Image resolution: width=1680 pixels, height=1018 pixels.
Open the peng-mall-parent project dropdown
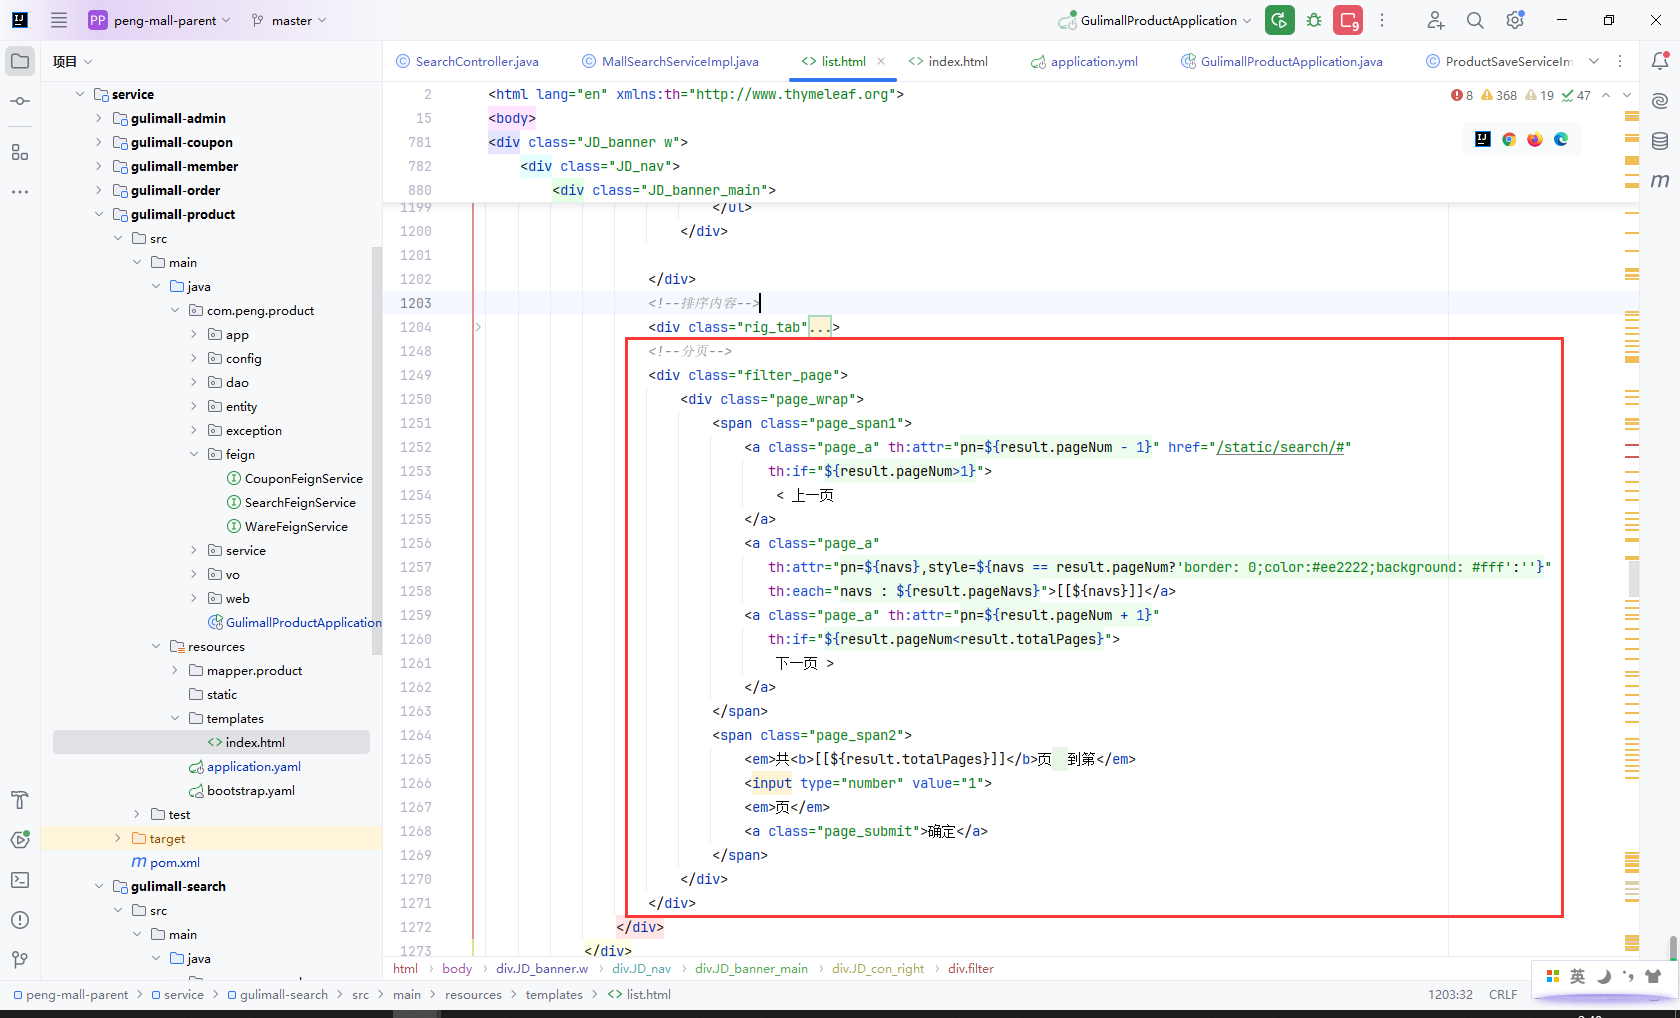160,20
